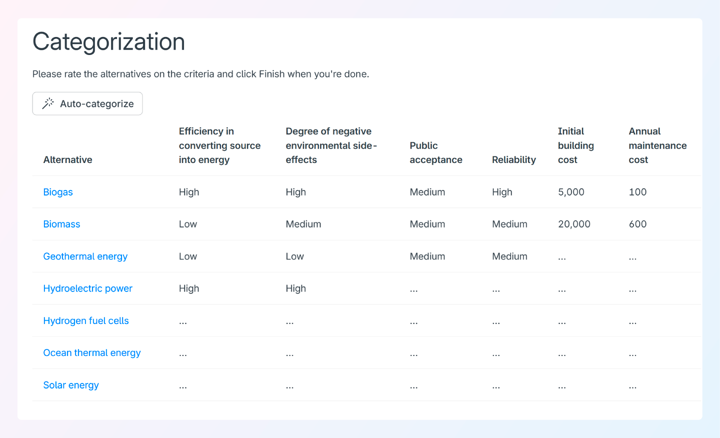The width and height of the screenshot is (720, 438).
Task: Change Geothermal environmental side-effects Low value
Action: [x=295, y=256]
